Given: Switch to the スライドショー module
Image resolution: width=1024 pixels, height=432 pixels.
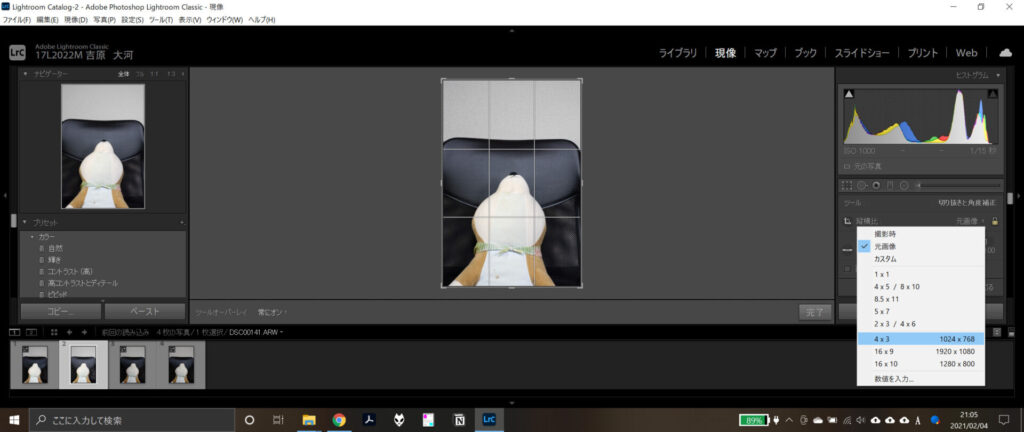Looking at the screenshot, I should pos(862,54).
